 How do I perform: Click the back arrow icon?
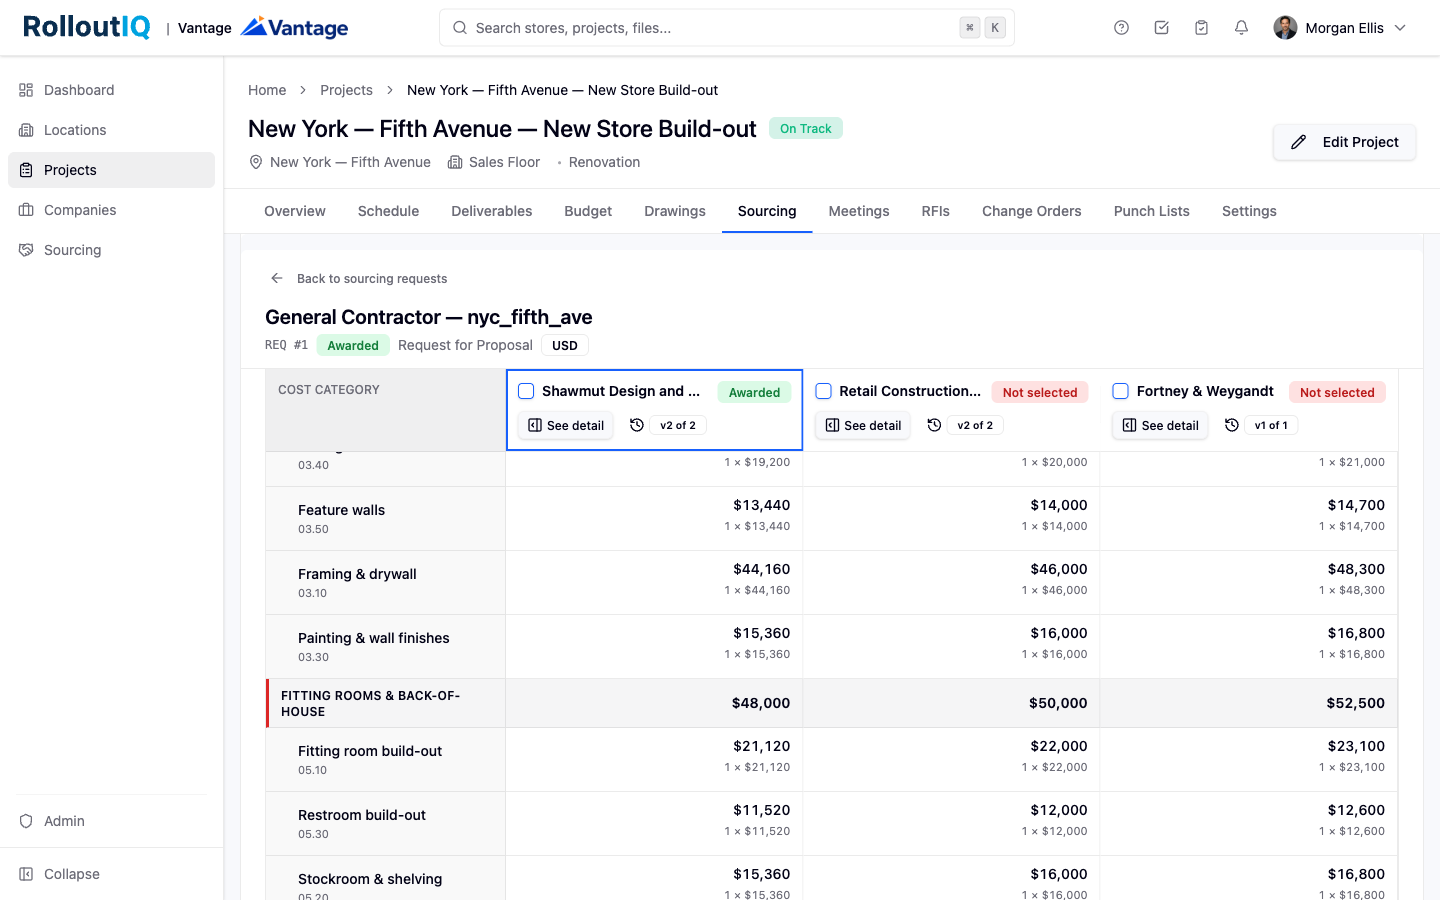tap(277, 279)
